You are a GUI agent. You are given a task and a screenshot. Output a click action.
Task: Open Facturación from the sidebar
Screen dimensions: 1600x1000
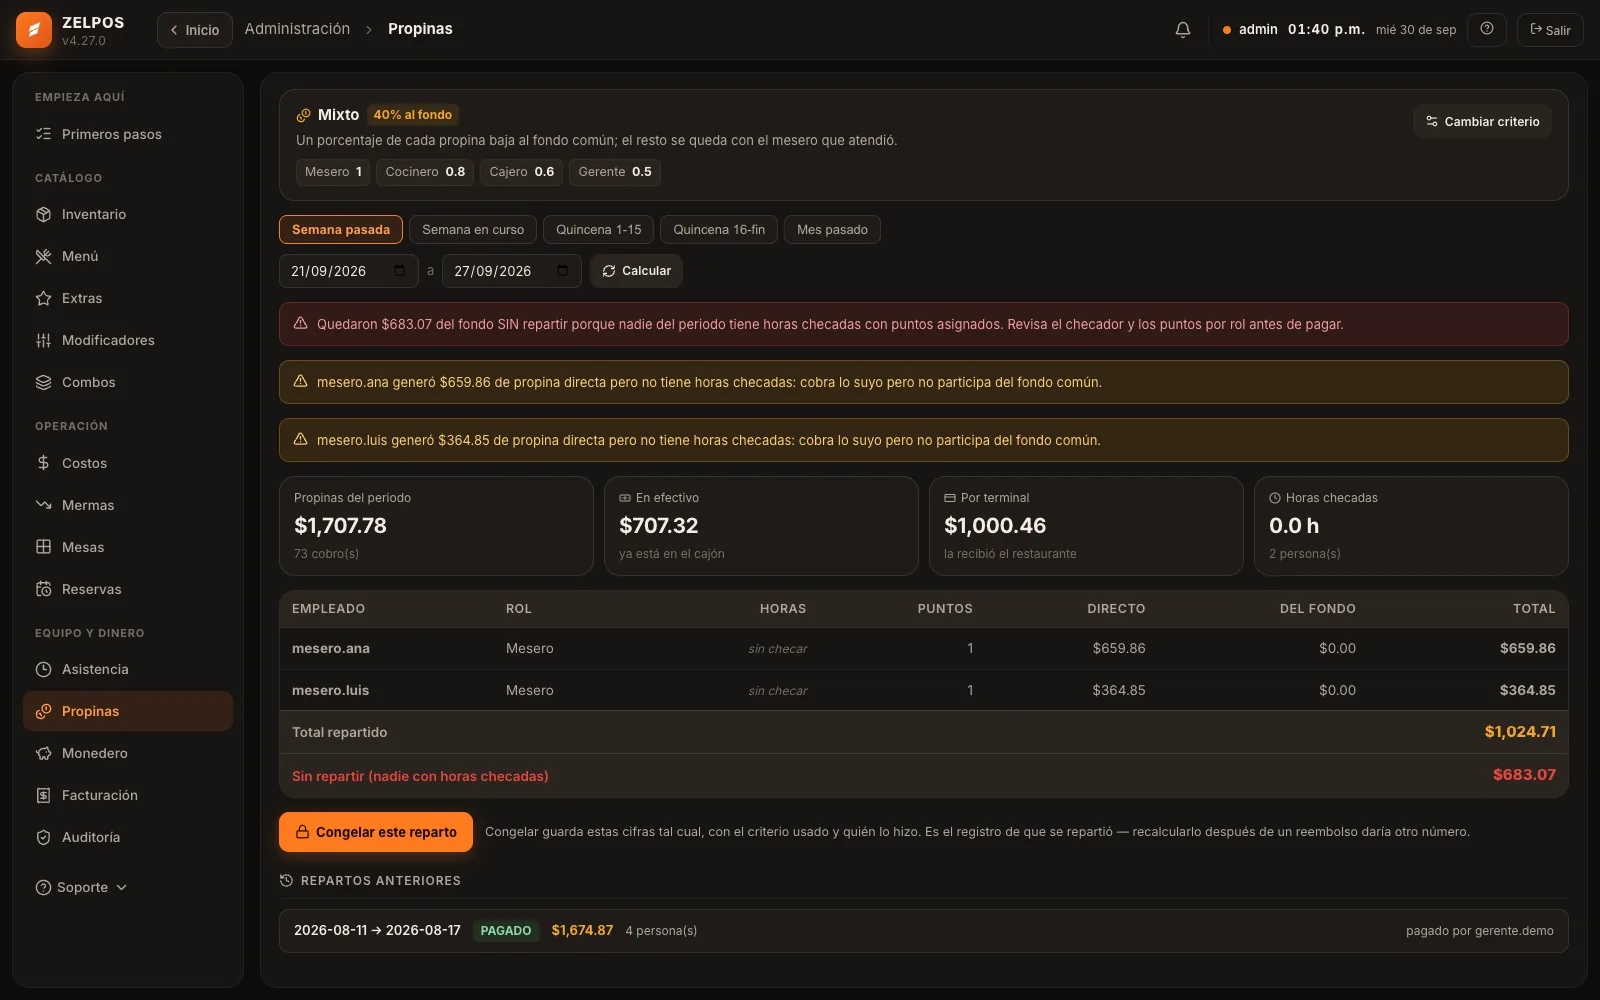(x=128, y=795)
